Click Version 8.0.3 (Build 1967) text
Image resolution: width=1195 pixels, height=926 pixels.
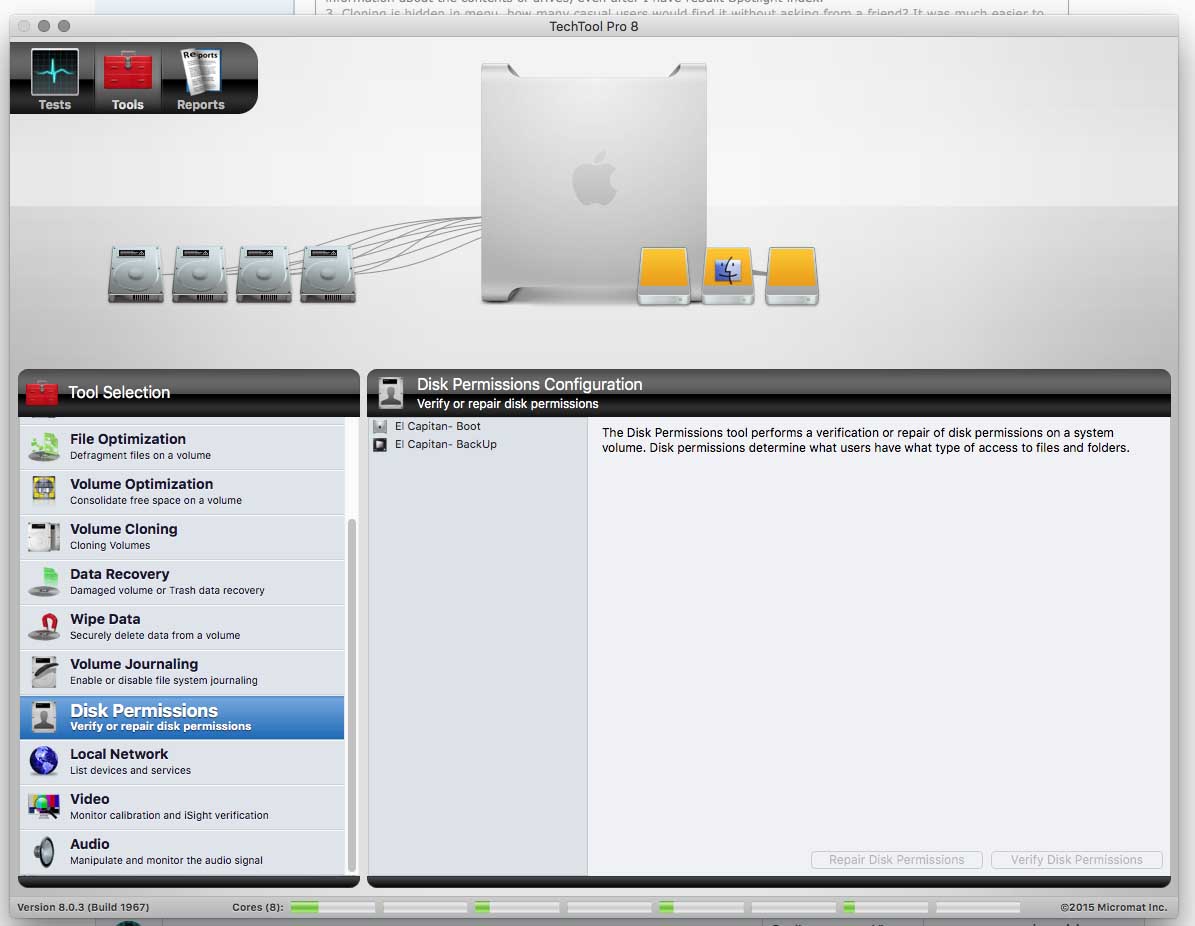coord(83,907)
